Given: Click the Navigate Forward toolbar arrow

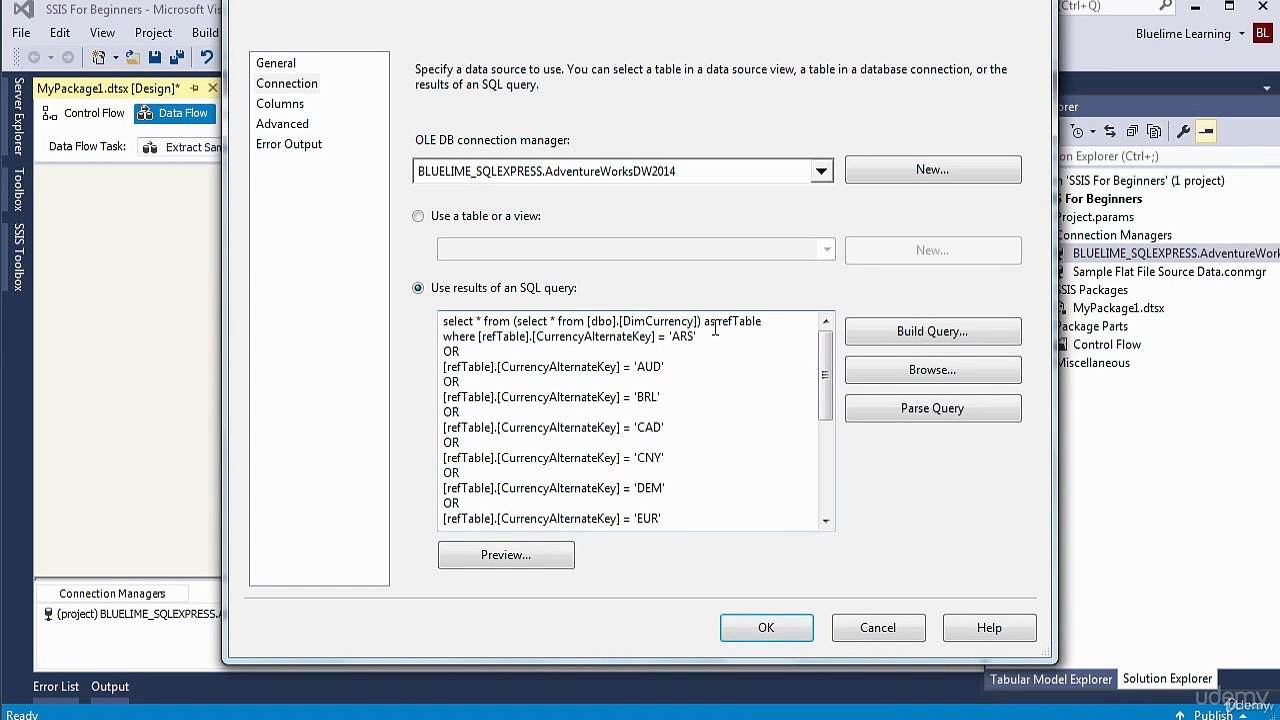Looking at the screenshot, I should pyautogui.click(x=68, y=58).
